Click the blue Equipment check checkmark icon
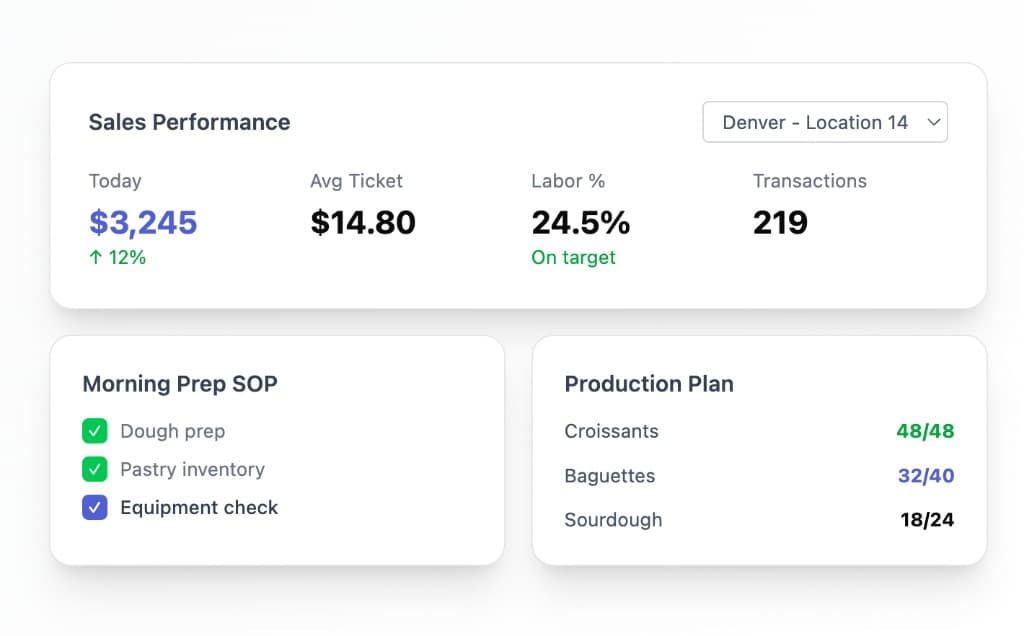Viewport: 1024px width, 636px height. pos(93,507)
